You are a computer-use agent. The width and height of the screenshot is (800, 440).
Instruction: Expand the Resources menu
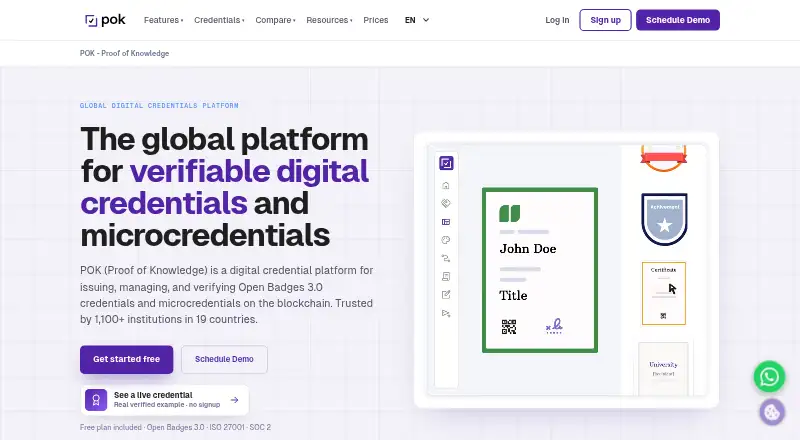point(329,20)
